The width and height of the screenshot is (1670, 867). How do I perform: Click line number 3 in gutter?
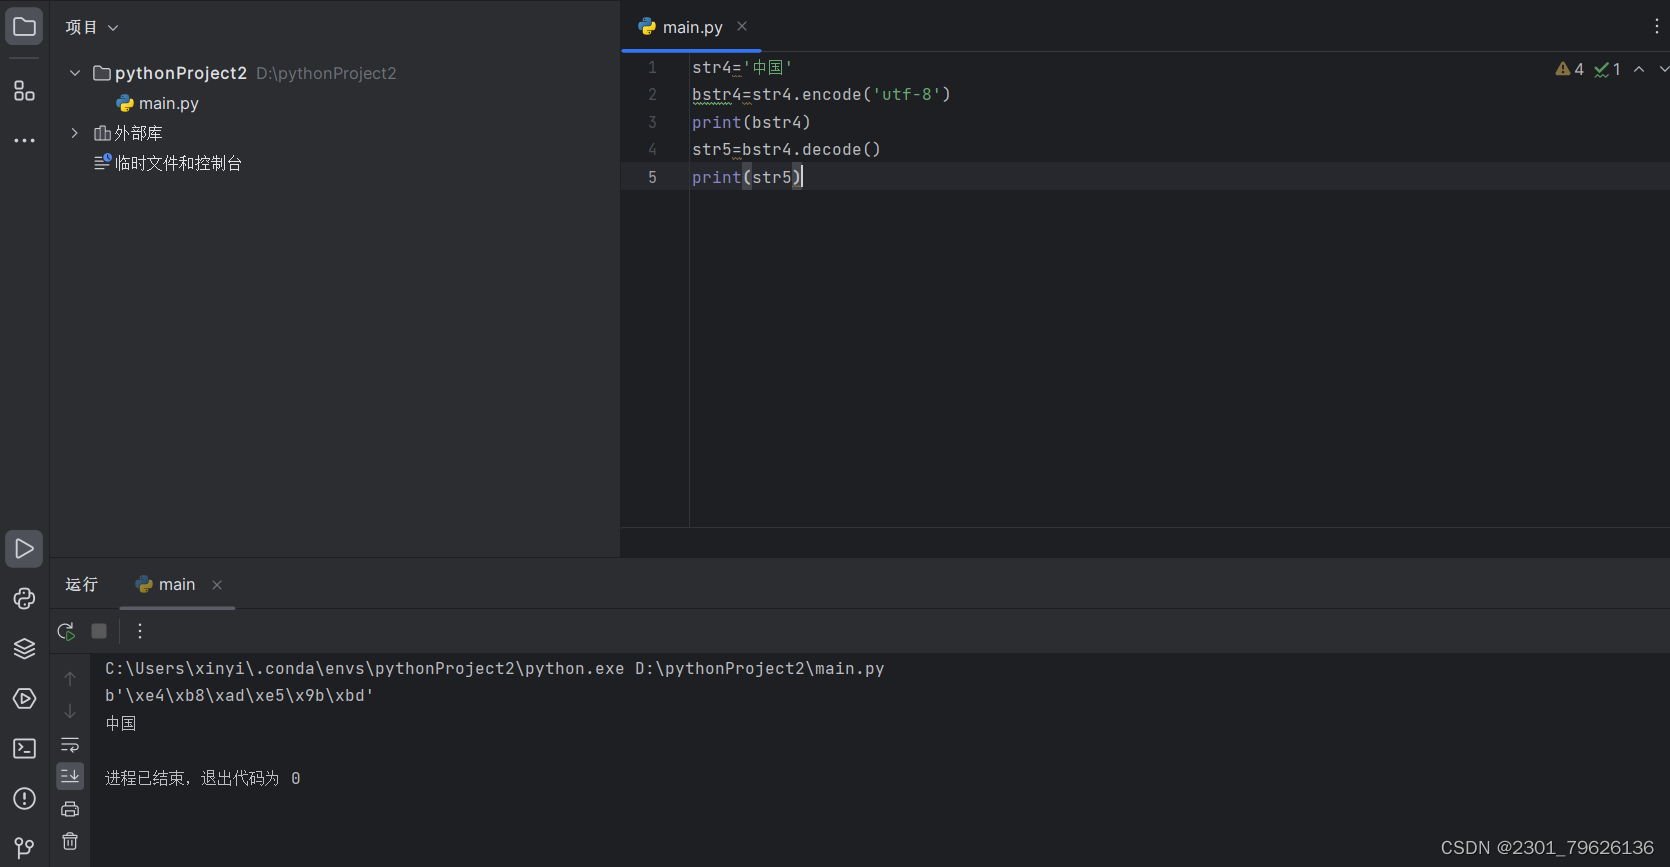click(x=652, y=122)
